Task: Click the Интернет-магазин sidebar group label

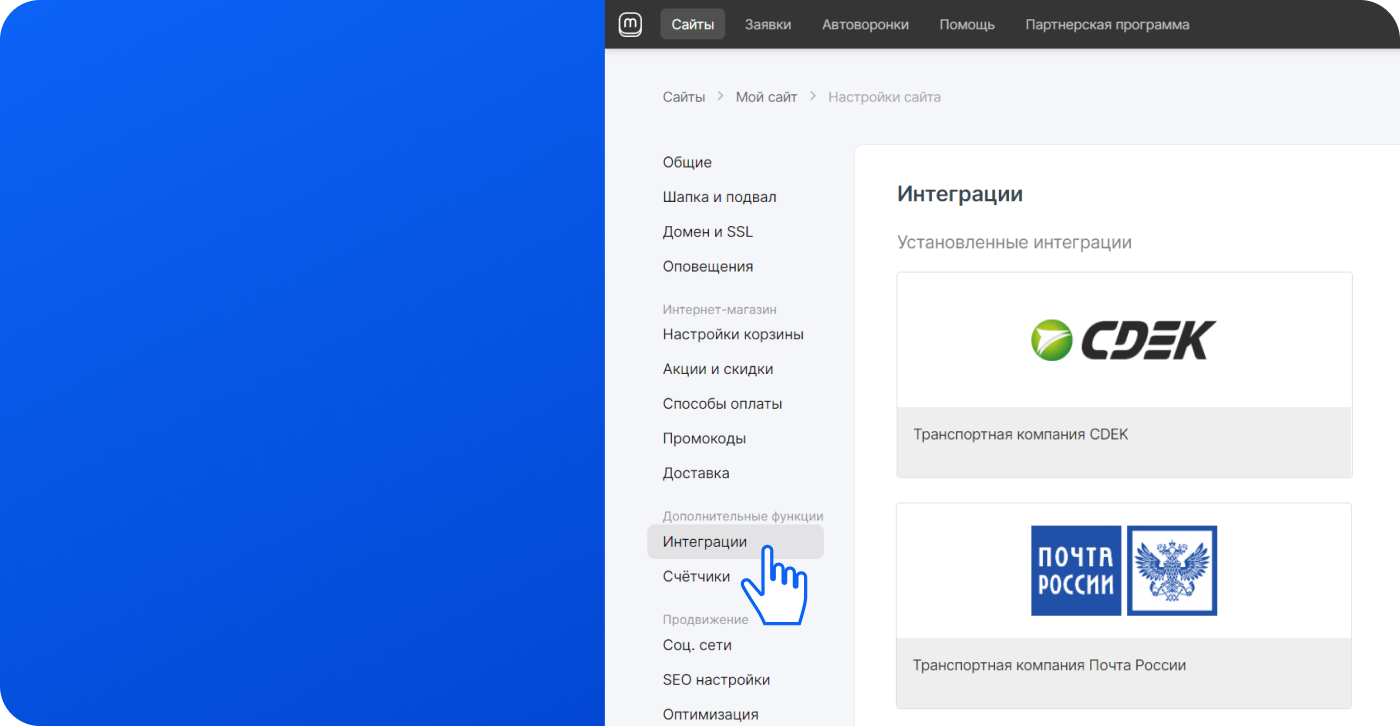Action: [719, 310]
